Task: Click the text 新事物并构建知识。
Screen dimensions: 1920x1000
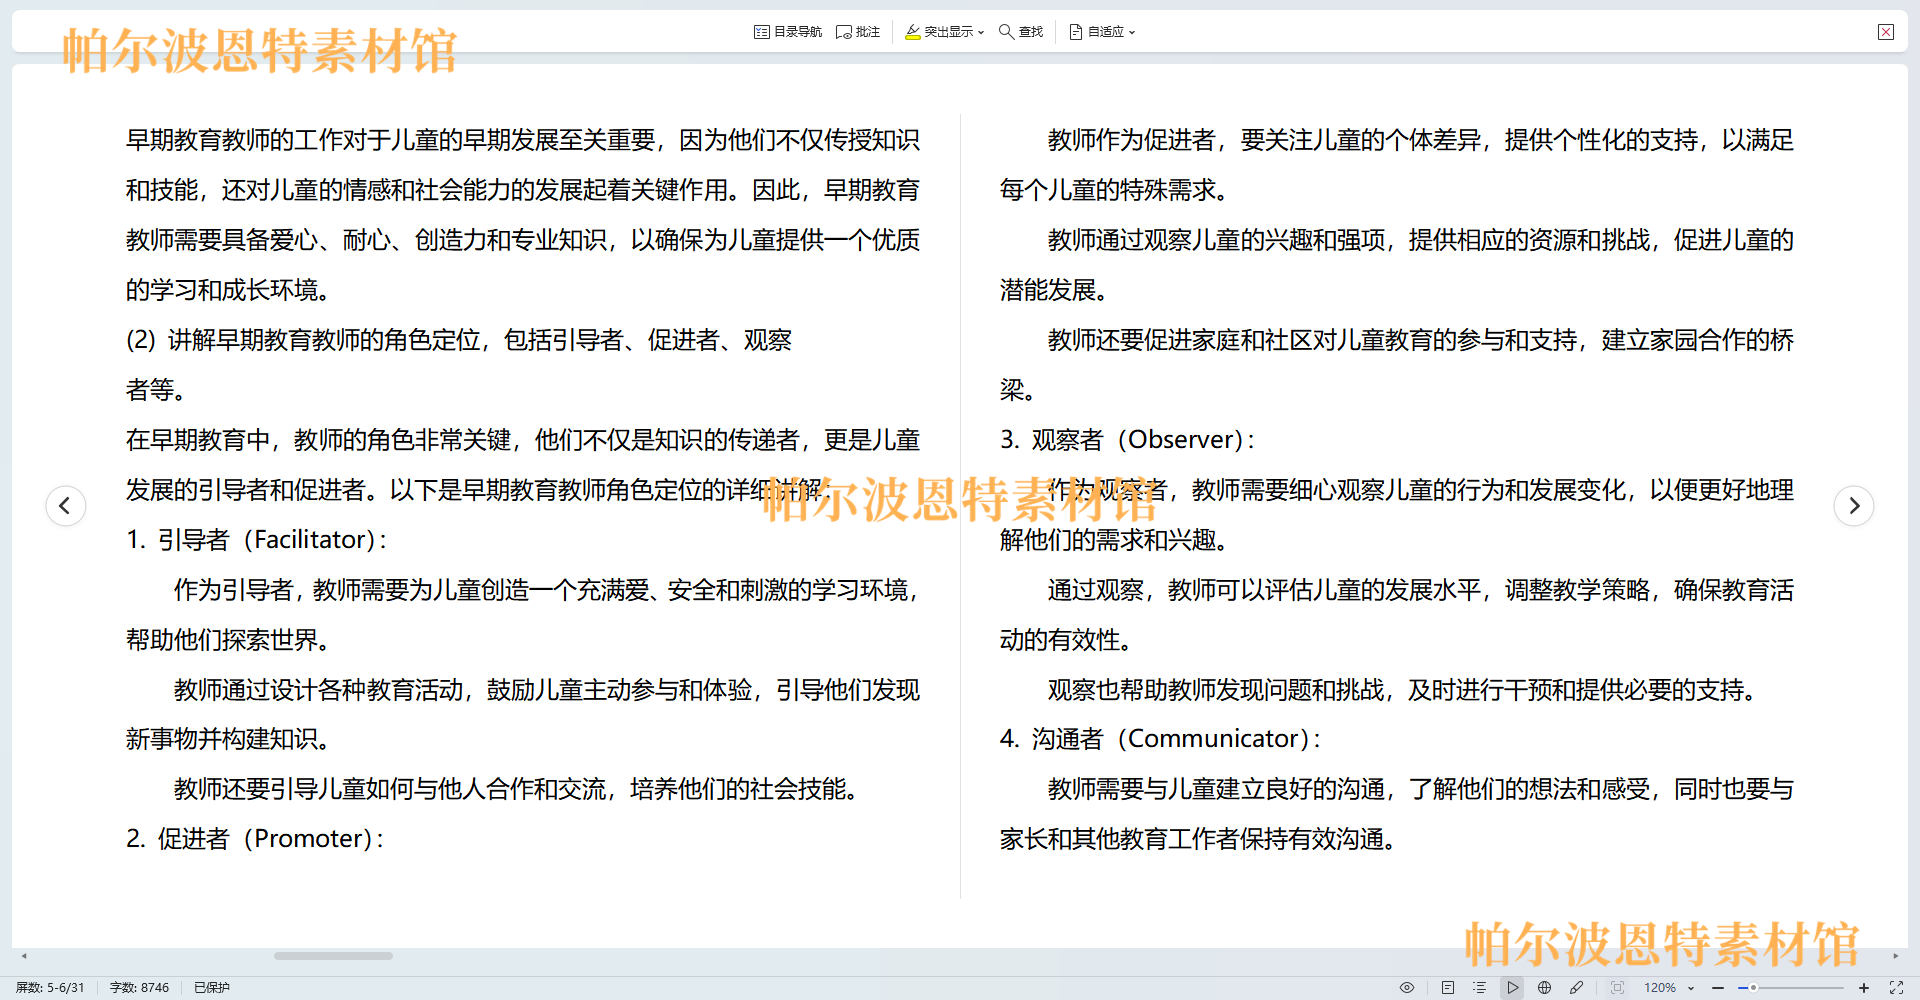Action: (x=228, y=739)
